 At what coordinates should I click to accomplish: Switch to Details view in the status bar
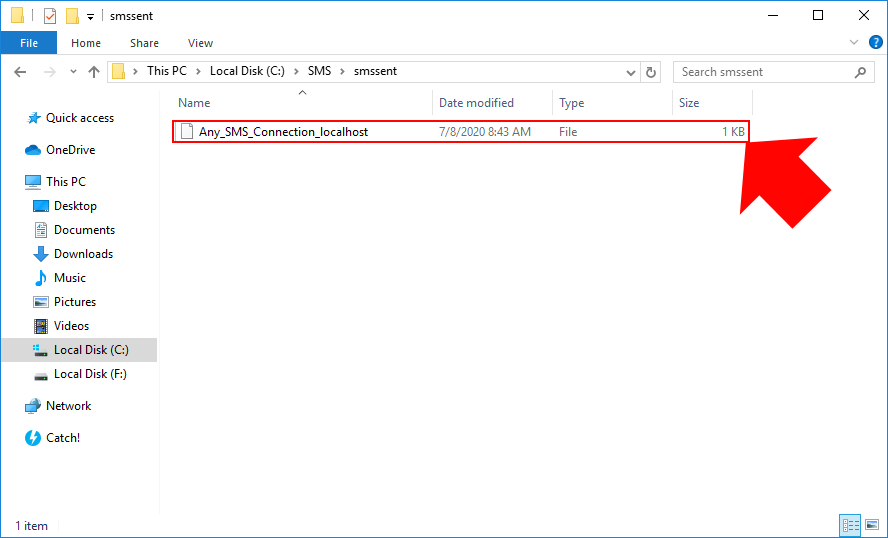tap(851, 525)
